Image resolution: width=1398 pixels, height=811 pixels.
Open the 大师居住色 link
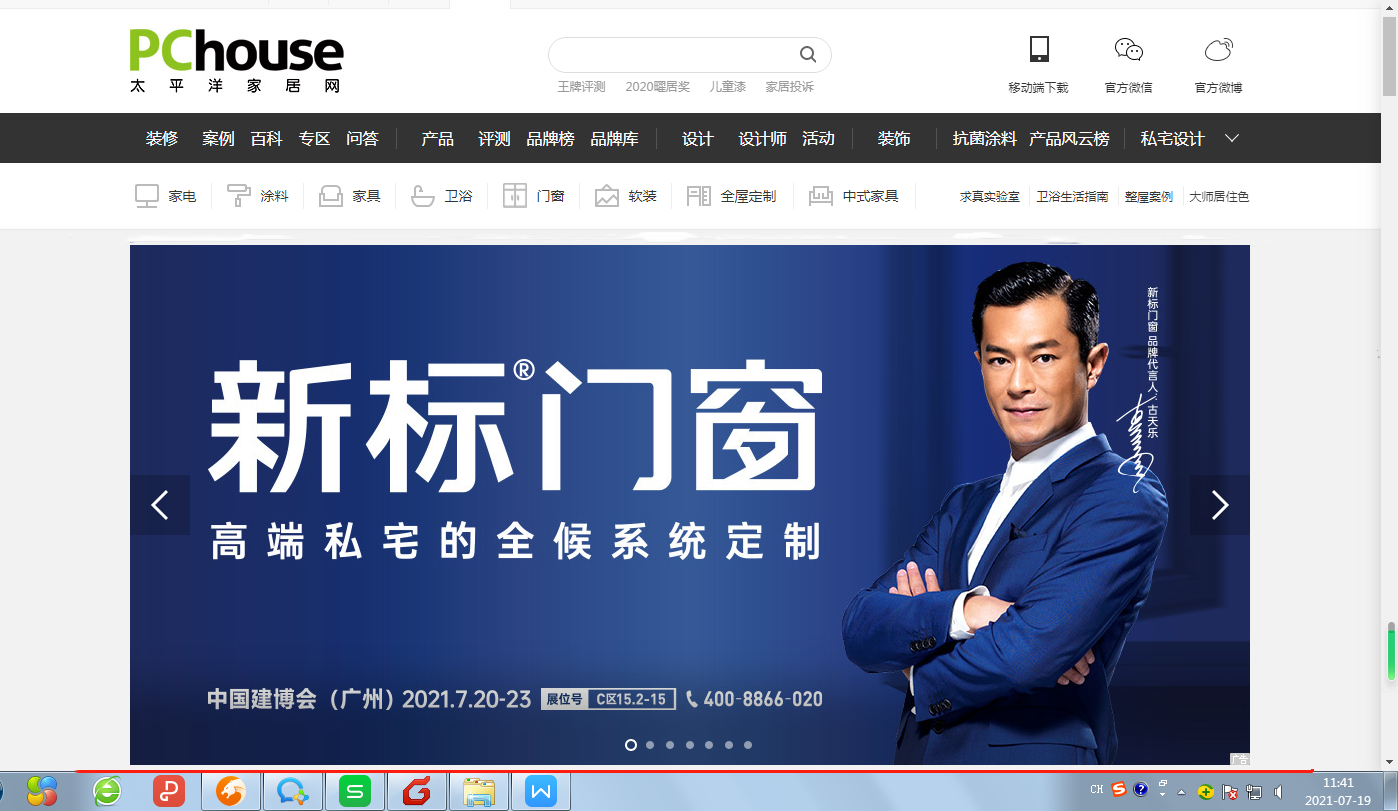pyautogui.click(x=1219, y=197)
